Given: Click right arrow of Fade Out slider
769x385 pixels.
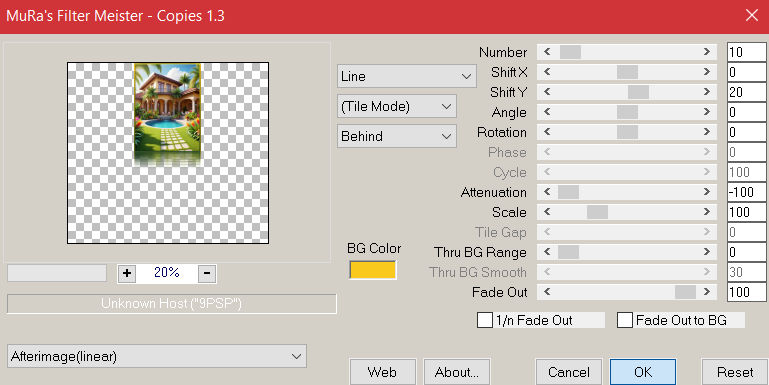Looking at the screenshot, I should (x=707, y=292).
